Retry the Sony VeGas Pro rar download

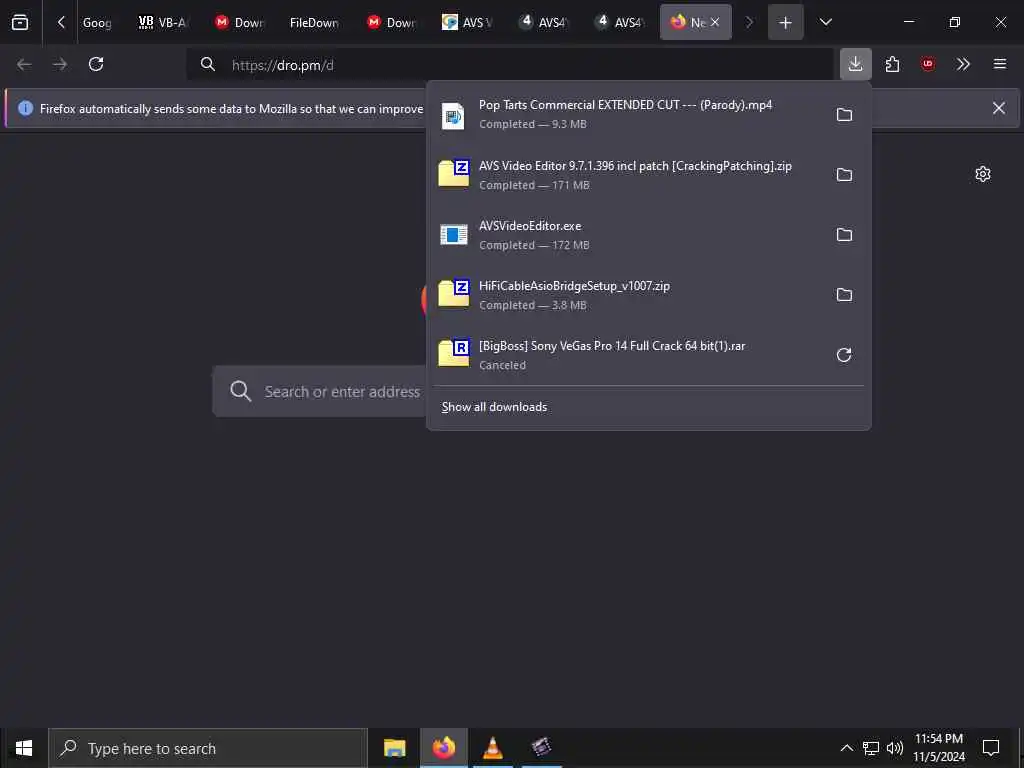(844, 355)
